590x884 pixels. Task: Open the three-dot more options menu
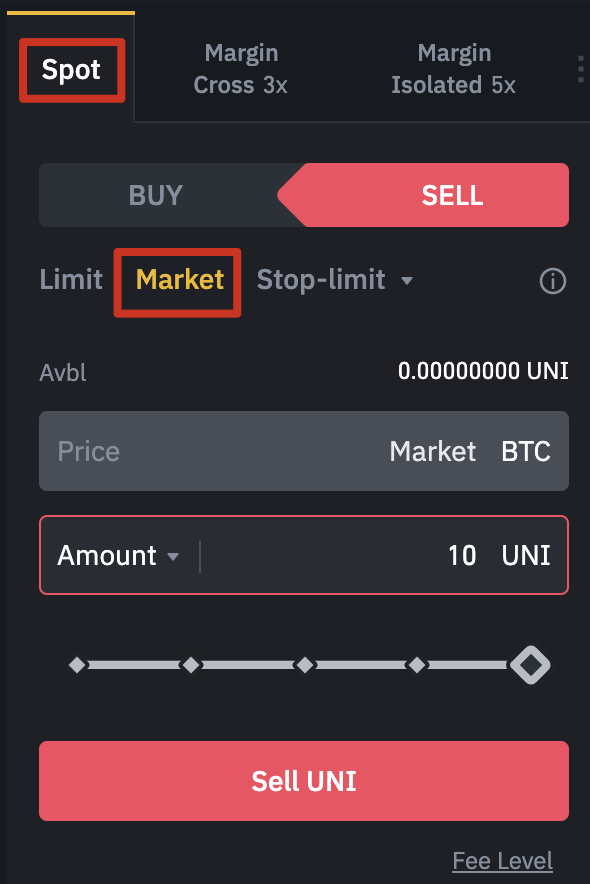tap(581, 69)
